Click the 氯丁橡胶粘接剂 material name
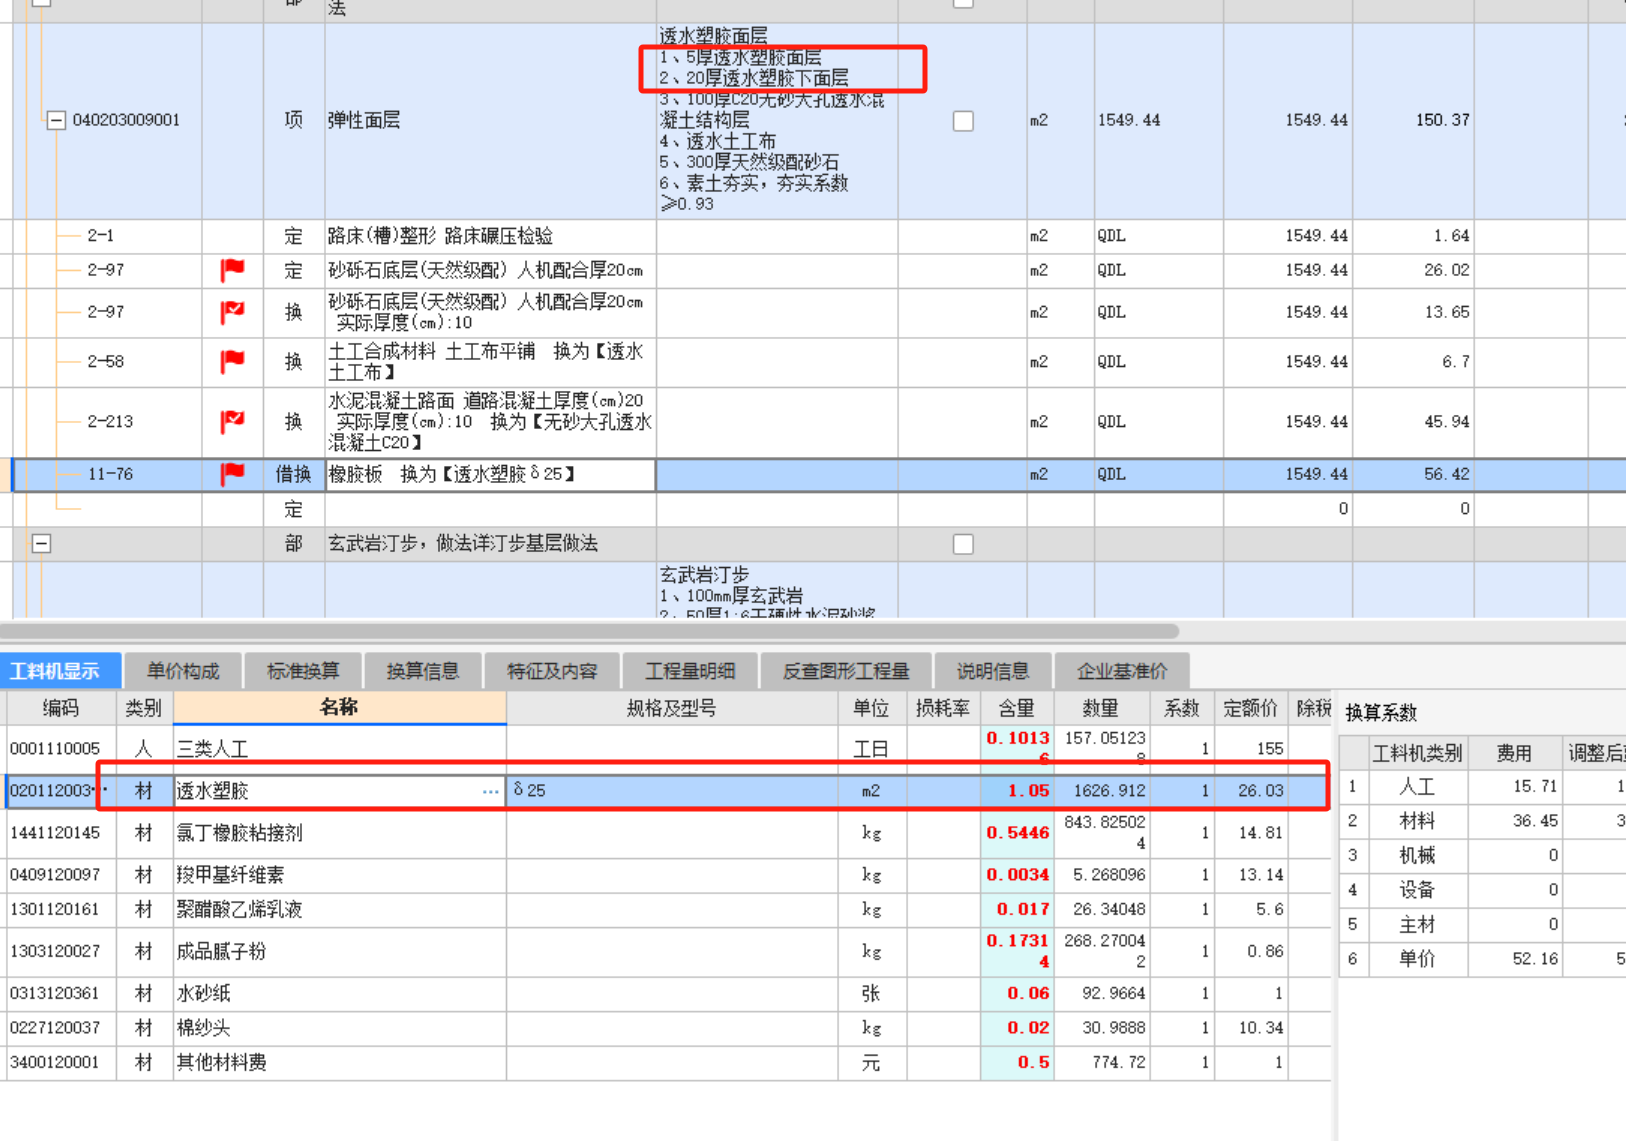This screenshot has width=1626, height=1141. click(x=239, y=833)
